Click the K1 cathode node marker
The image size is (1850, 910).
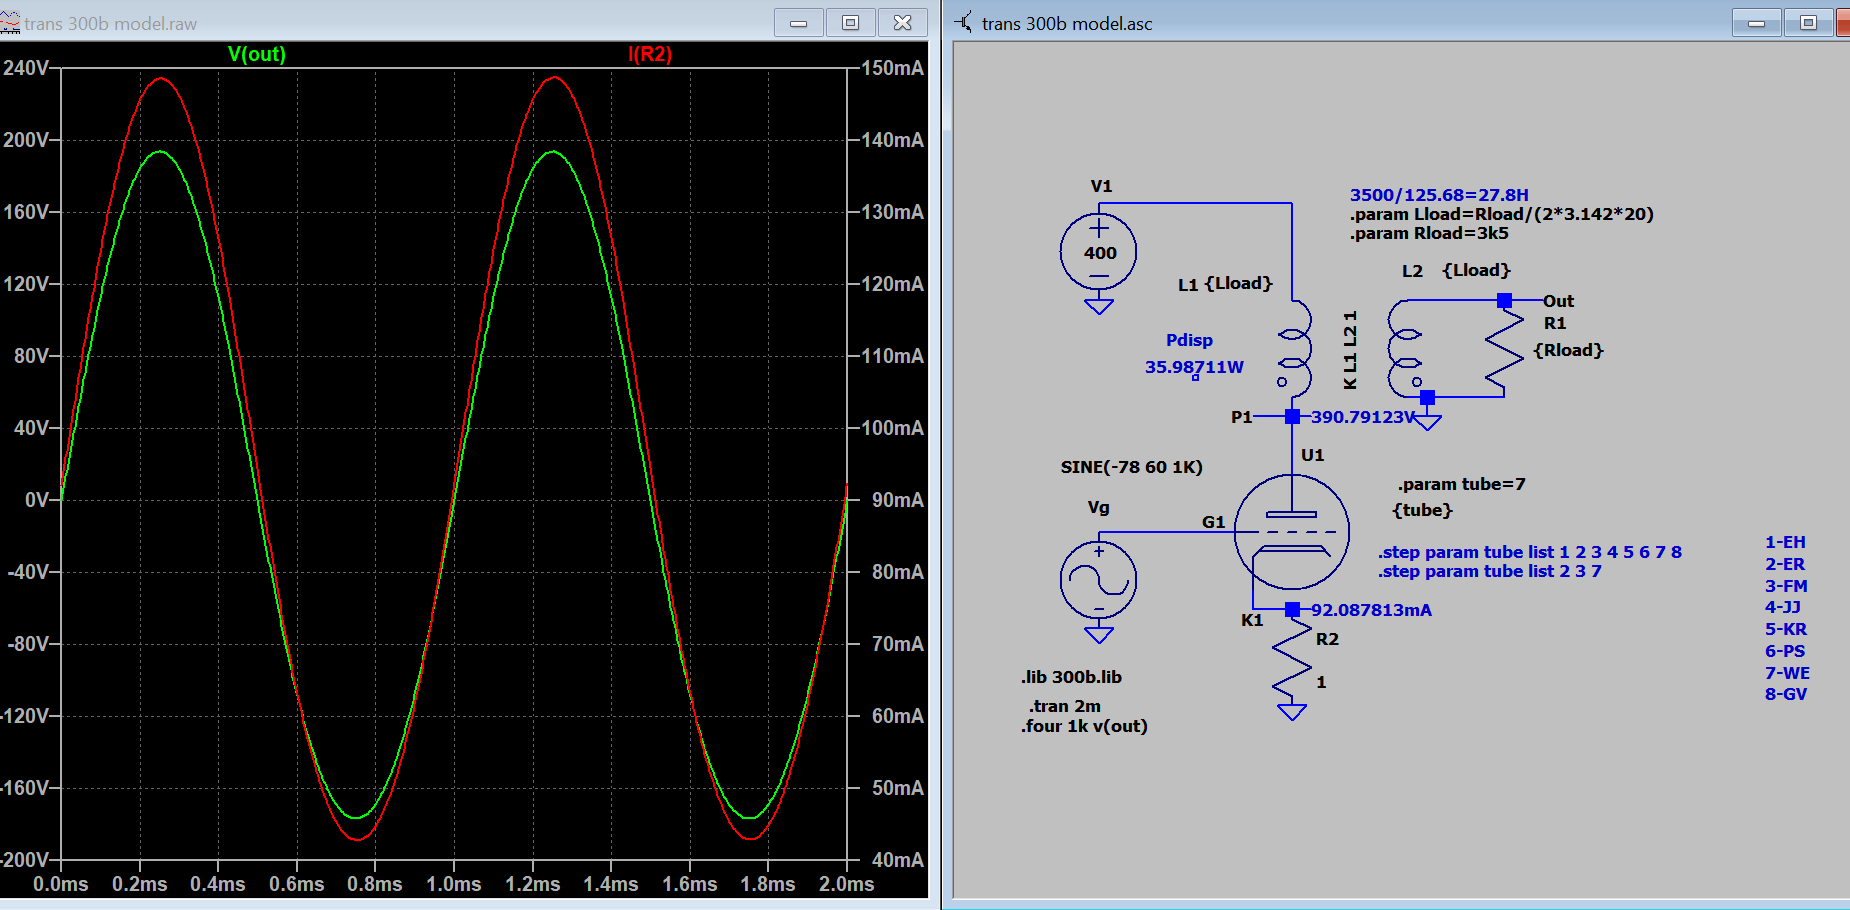pos(1292,609)
